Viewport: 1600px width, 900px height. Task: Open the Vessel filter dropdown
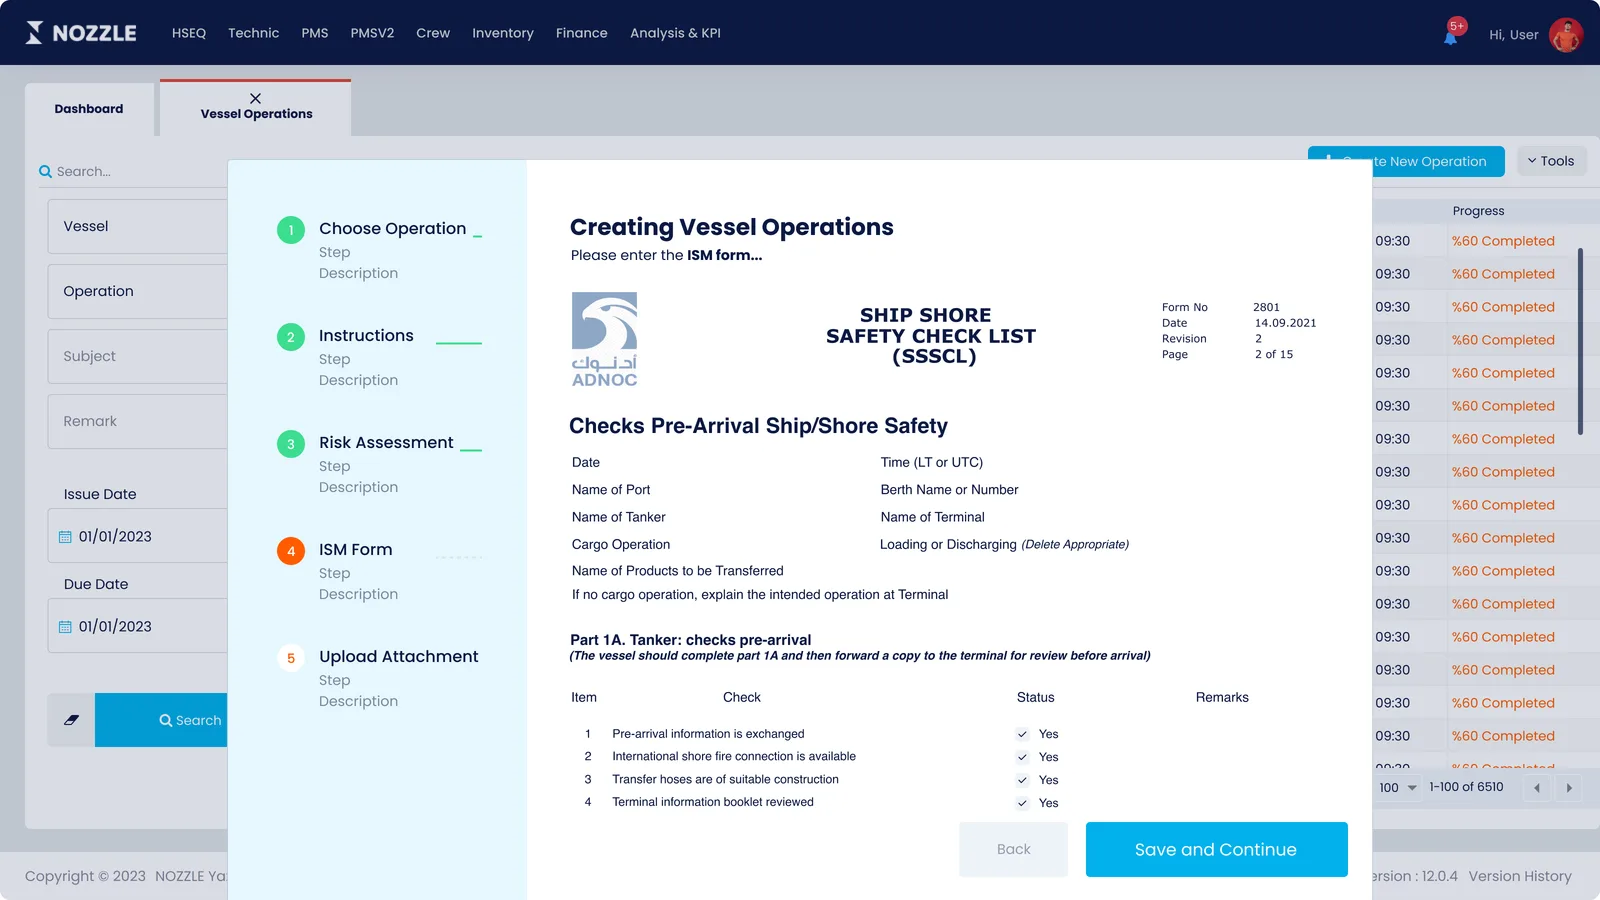pyautogui.click(x=138, y=226)
